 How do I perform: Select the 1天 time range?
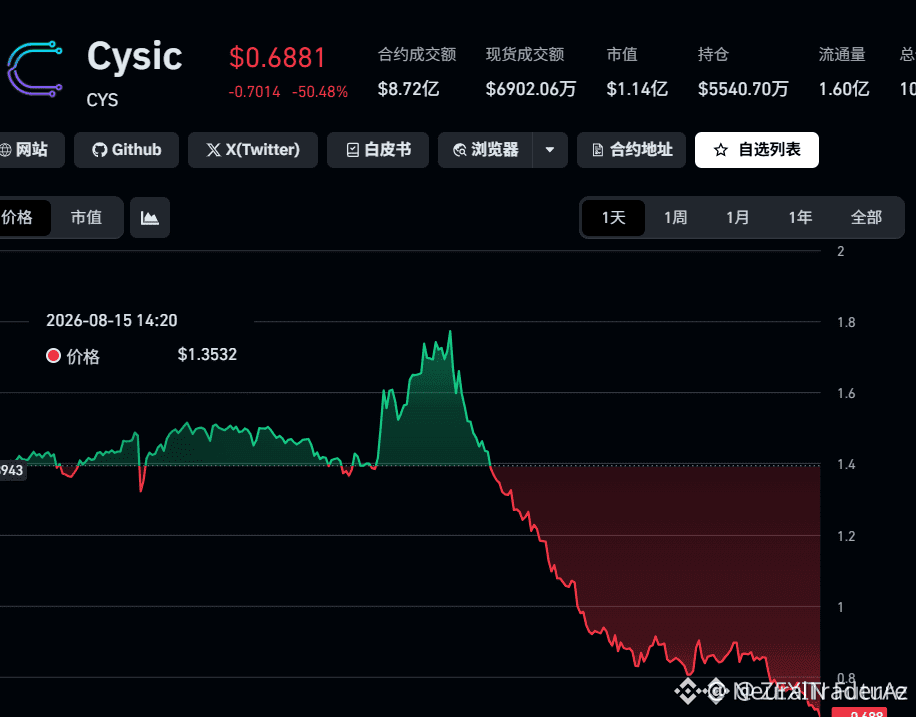click(613, 218)
